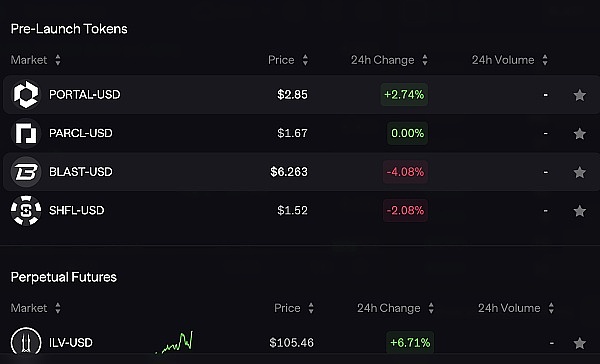Add SHFL-USD to favorites star
The width and height of the screenshot is (600, 364).
point(580,211)
